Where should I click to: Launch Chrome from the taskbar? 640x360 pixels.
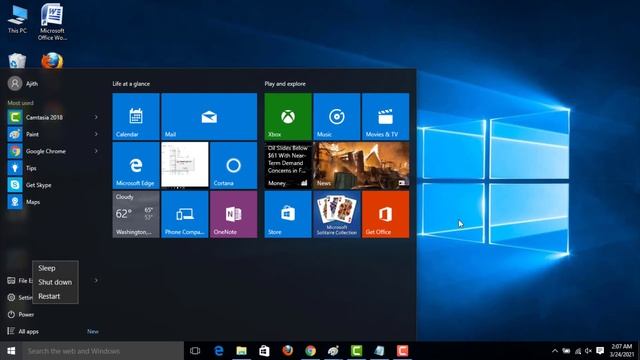[311, 351]
